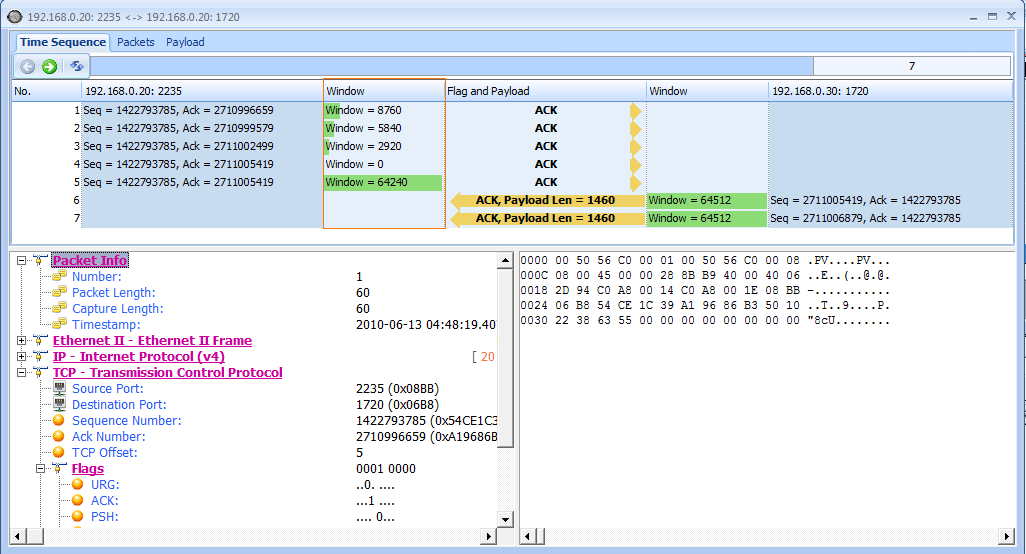The width and height of the screenshot is (1026, 554).
Task: Collapse the Flags tree node
Action: click(x=41, y=468)
